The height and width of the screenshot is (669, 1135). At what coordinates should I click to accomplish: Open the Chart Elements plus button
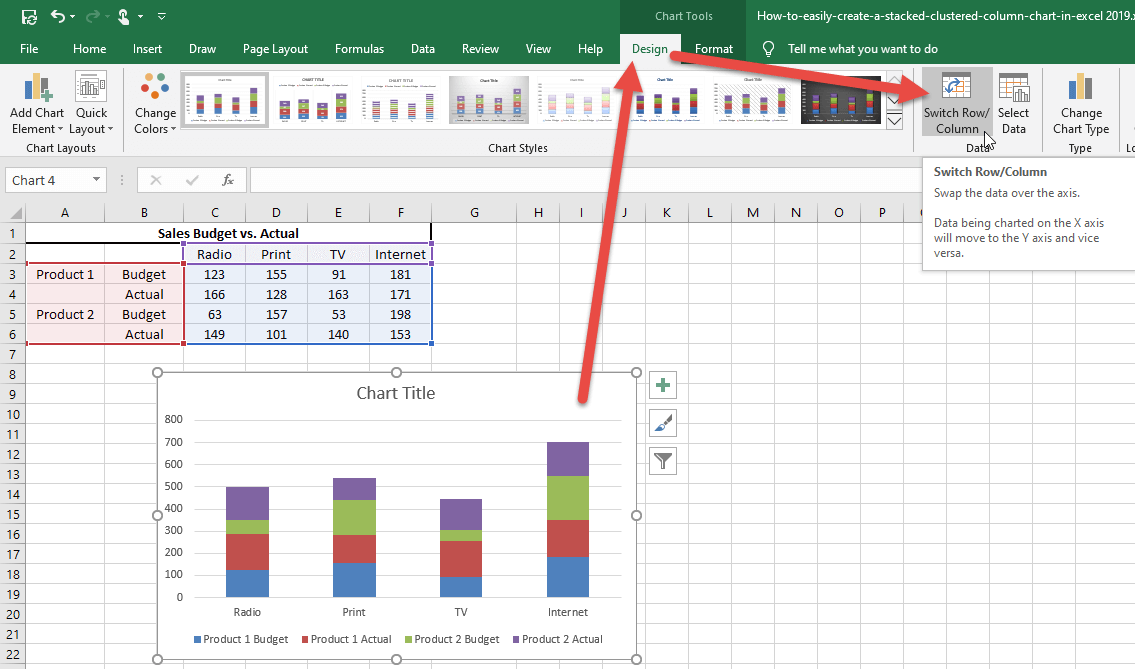[663, 385]
